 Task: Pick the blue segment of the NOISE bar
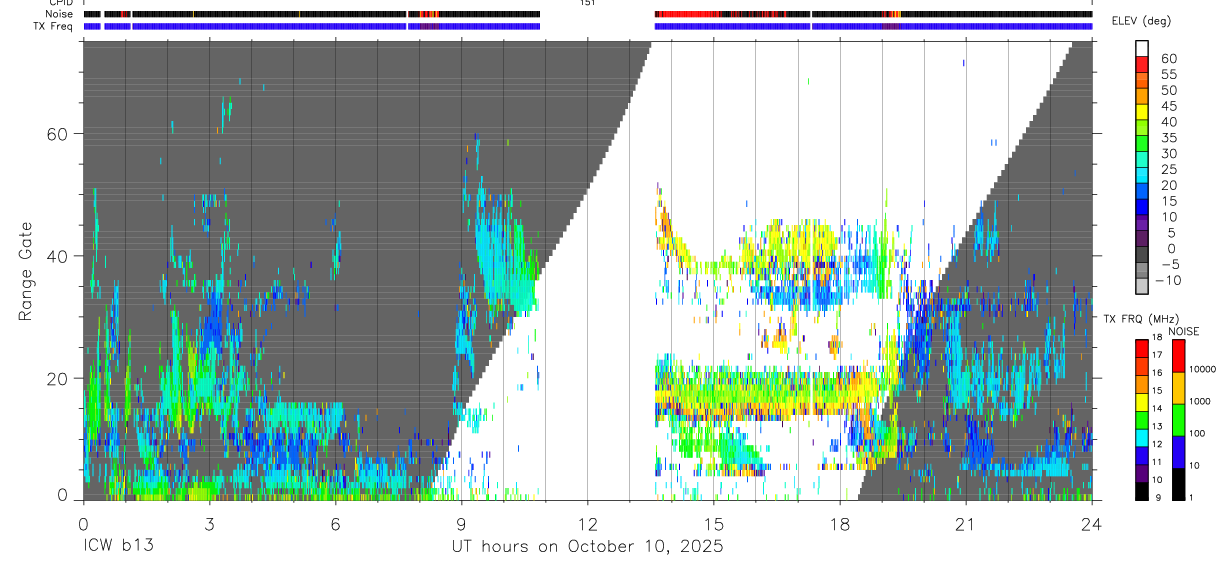[x=1179, y=452]
